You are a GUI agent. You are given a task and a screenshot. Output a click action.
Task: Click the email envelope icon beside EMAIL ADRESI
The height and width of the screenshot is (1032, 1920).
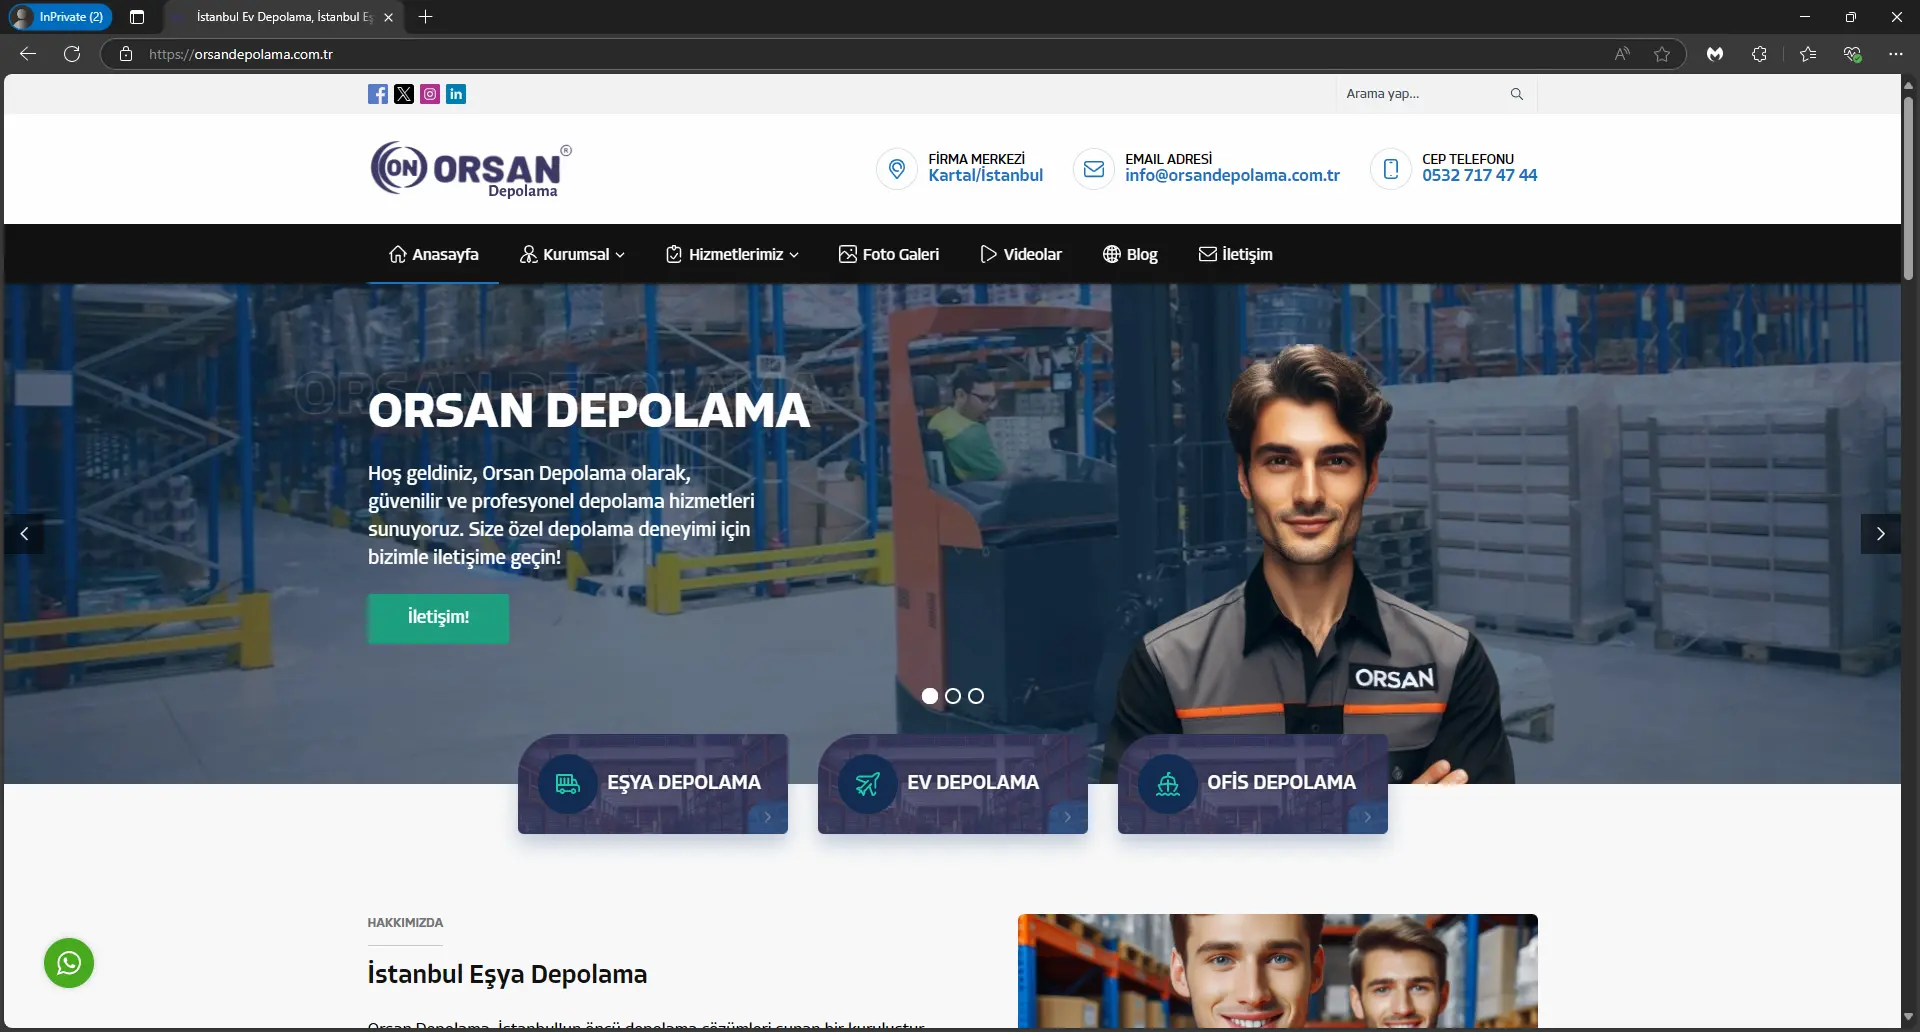click(x=1093, y=168)
